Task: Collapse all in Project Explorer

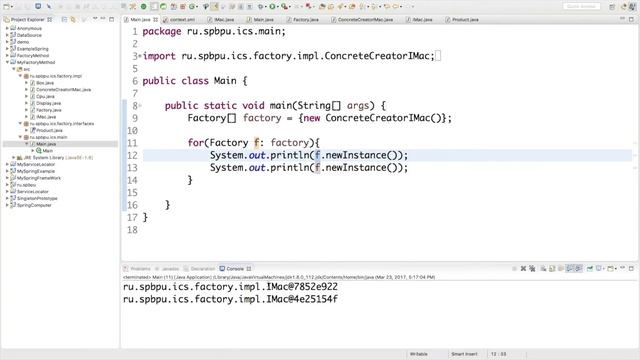Action: coord(64,20)
